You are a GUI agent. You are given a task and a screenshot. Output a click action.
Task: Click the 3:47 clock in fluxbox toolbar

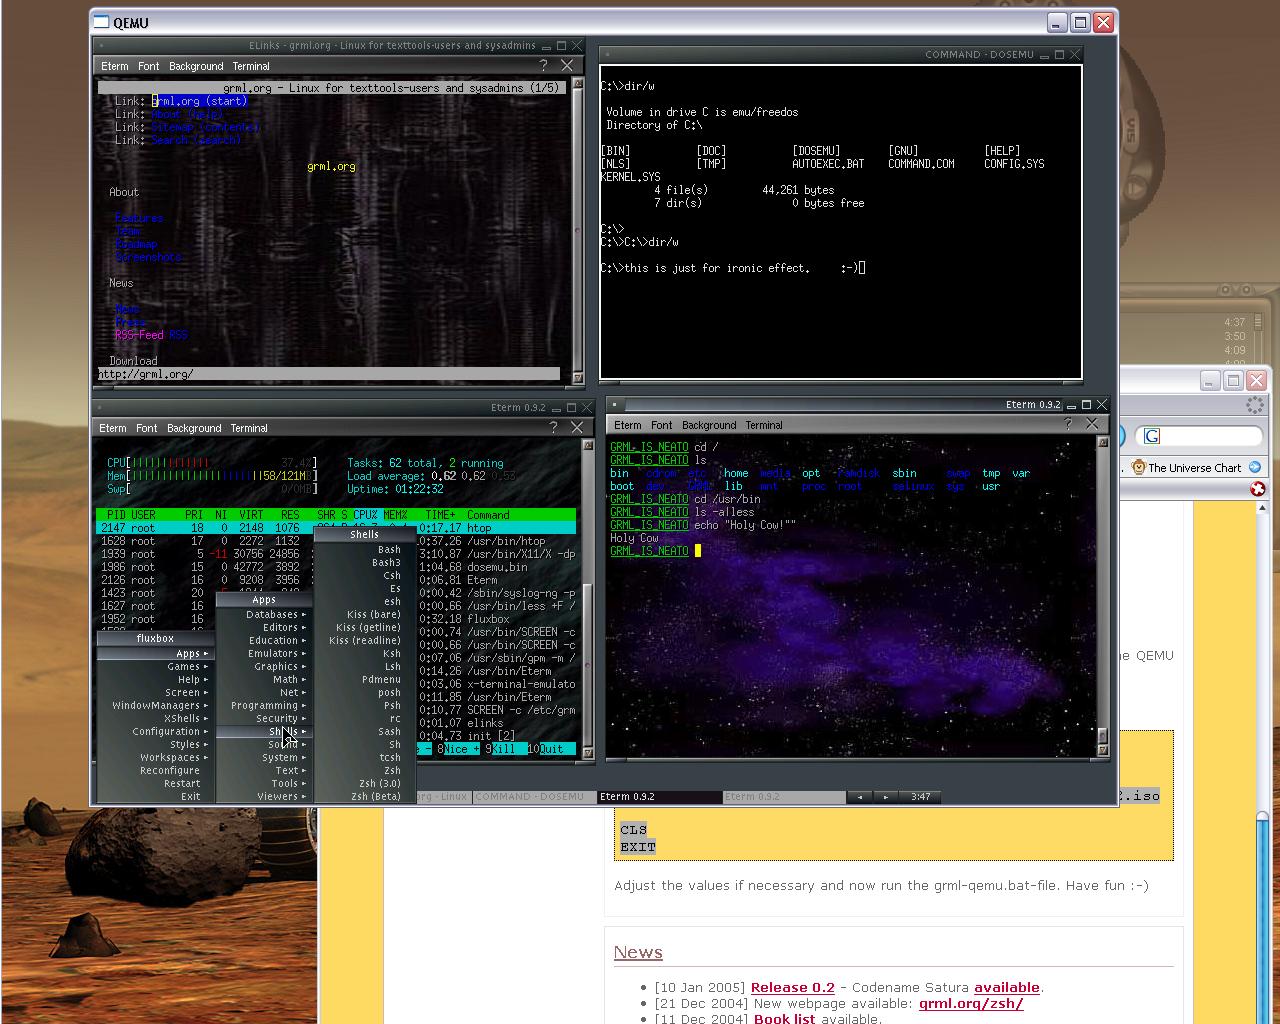[921, 797]
